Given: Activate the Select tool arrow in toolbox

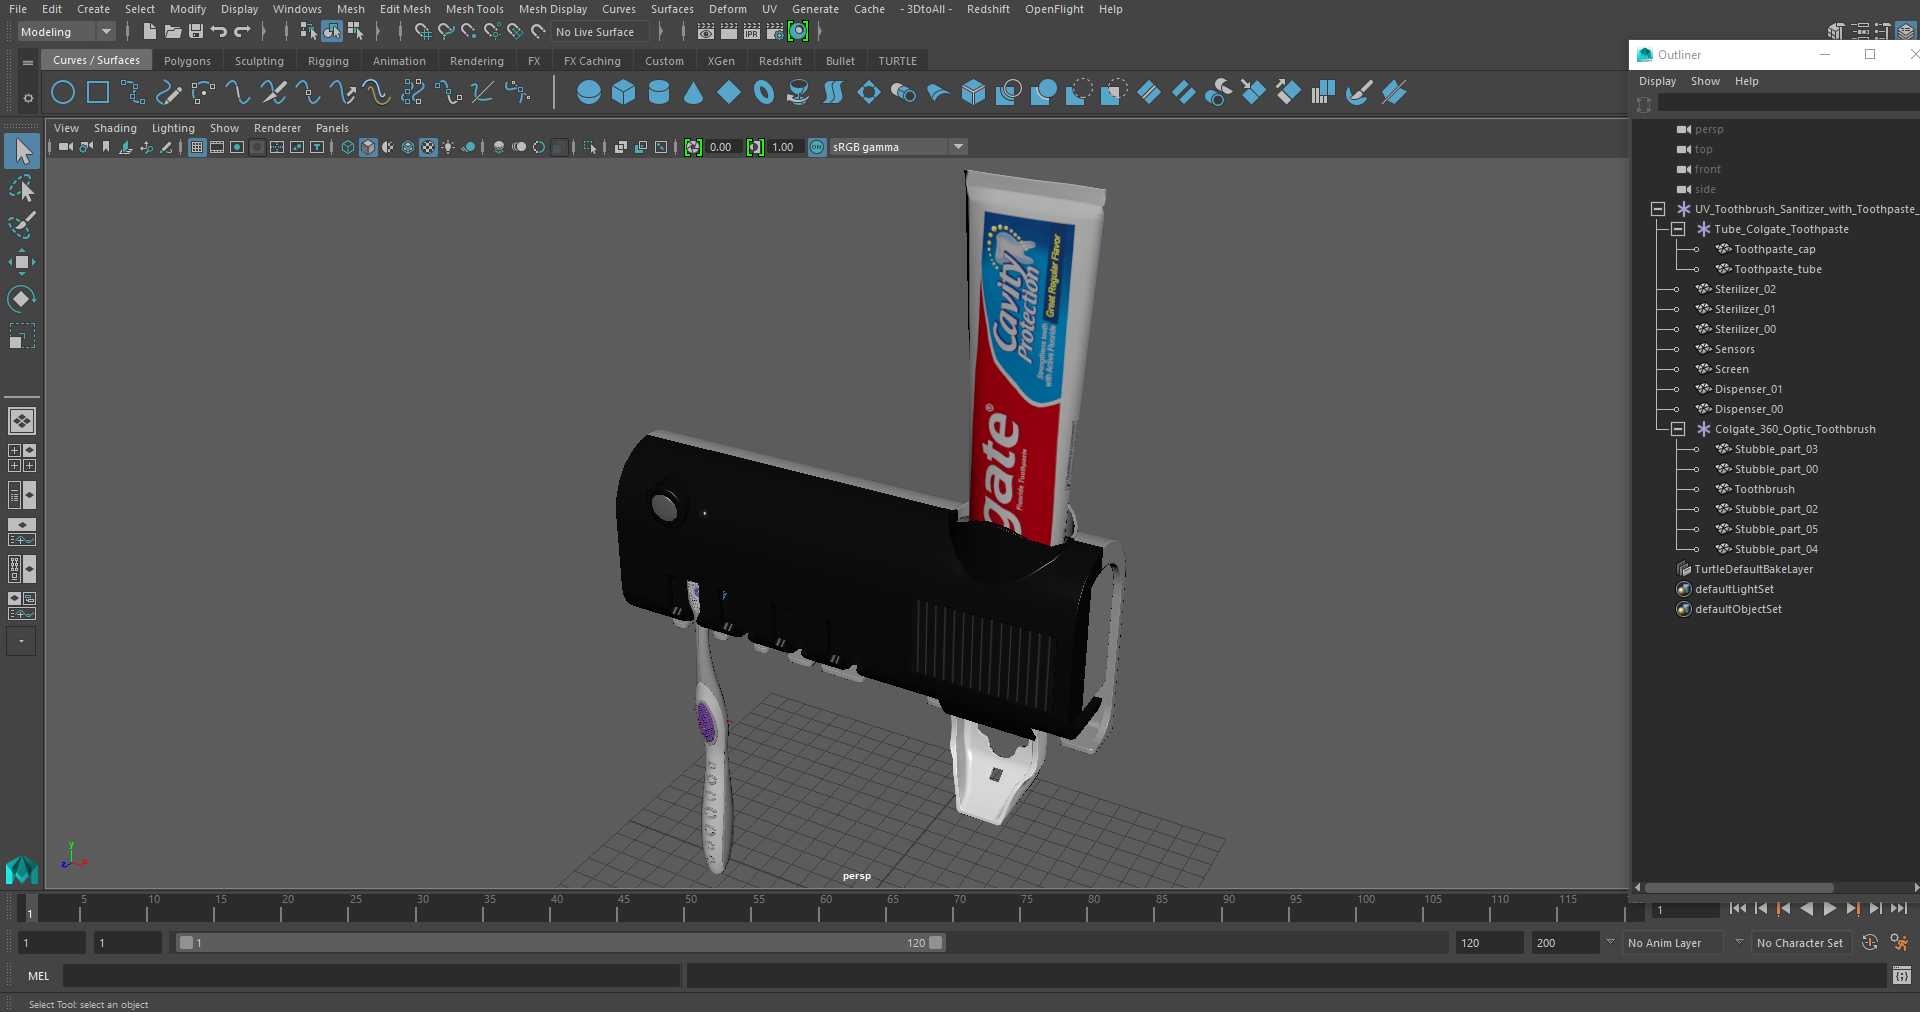Looking at the screenshot, I should point(21,151).
